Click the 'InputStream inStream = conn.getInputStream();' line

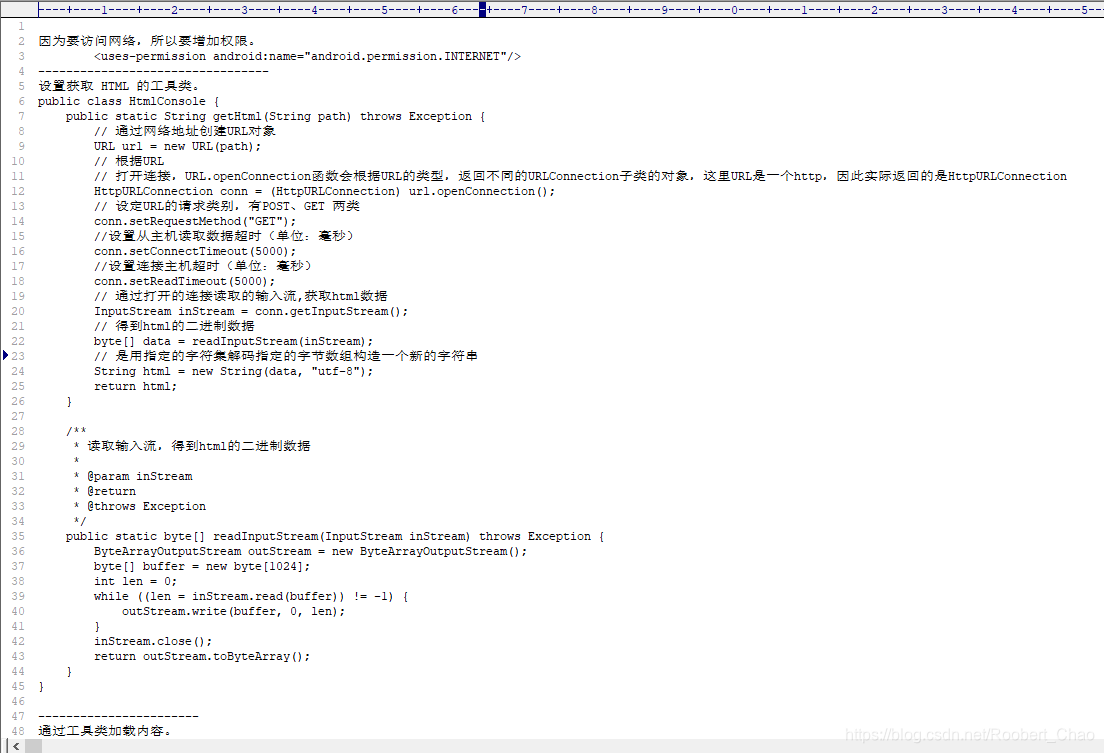tap(251, 311)
